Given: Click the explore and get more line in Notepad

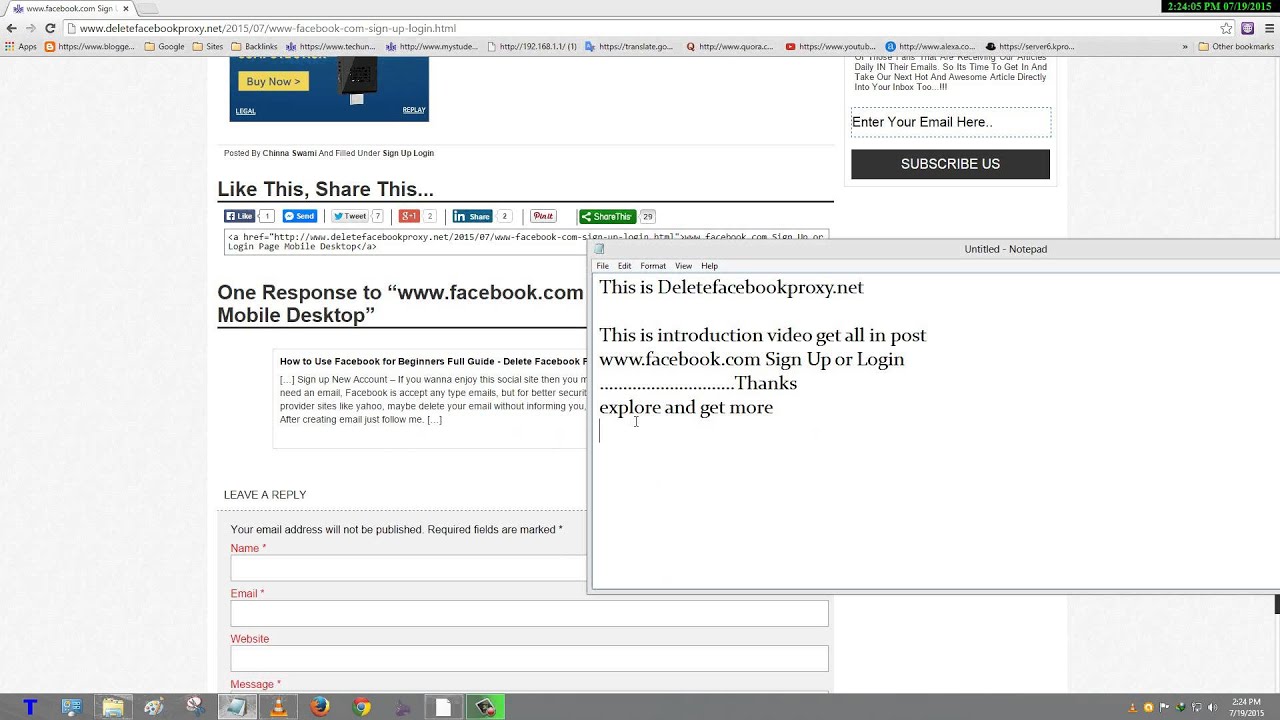Looking at the screenshot, I should [x=686, y=407].
